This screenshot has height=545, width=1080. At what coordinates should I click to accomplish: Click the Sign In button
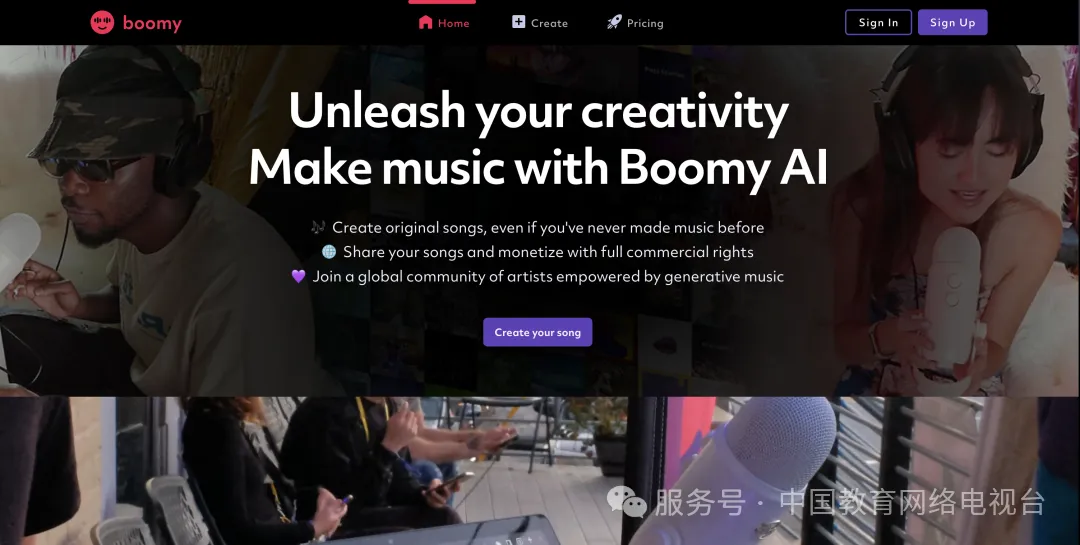click(878, 22)
